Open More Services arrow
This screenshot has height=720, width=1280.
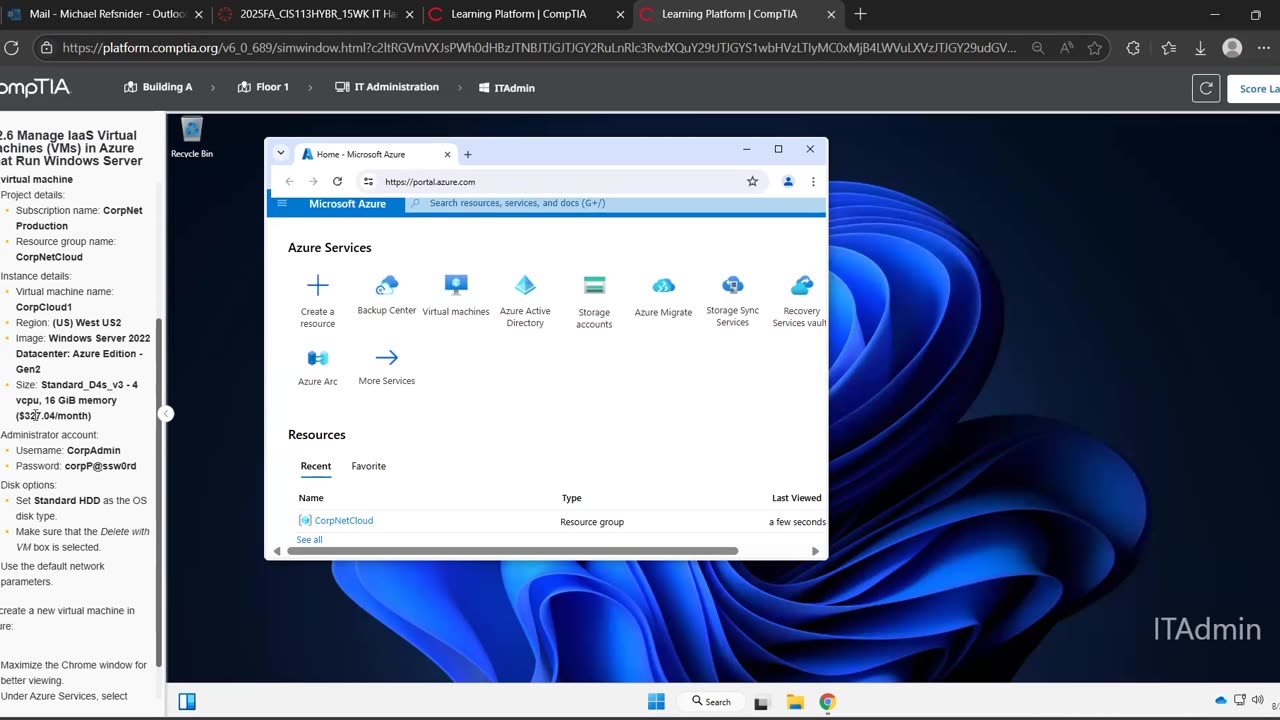(x=387, y=366)
